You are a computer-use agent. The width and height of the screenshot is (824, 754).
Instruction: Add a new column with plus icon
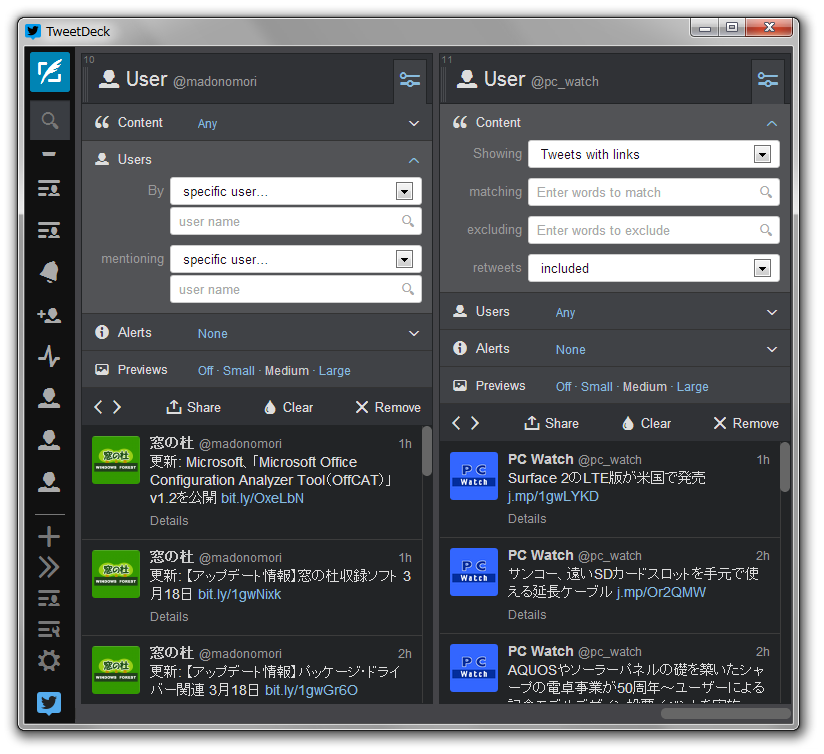(x=49, y=535)
